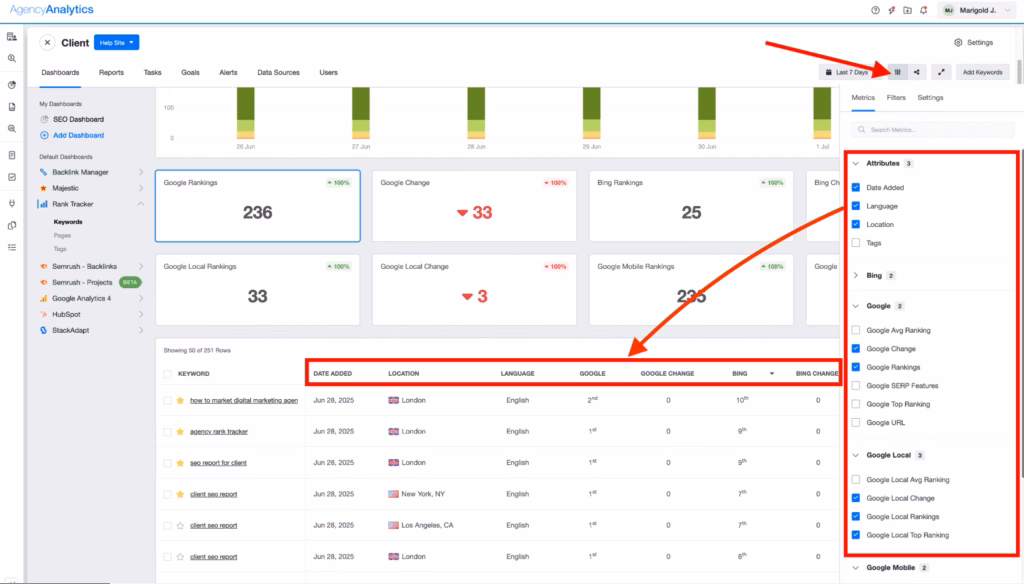Click the magnifying glass search icon in sidebar
This screenshot has width=1024, height=584.
pos(12,58)
